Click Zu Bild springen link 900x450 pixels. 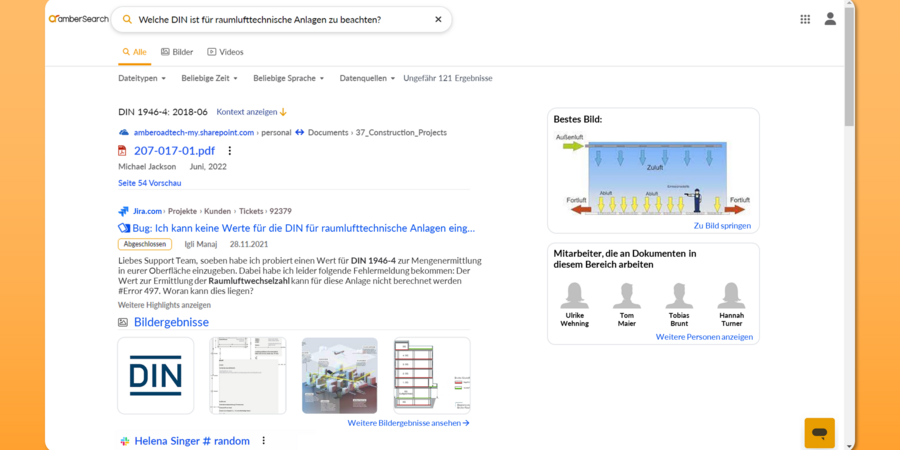(x=722, y=226)
